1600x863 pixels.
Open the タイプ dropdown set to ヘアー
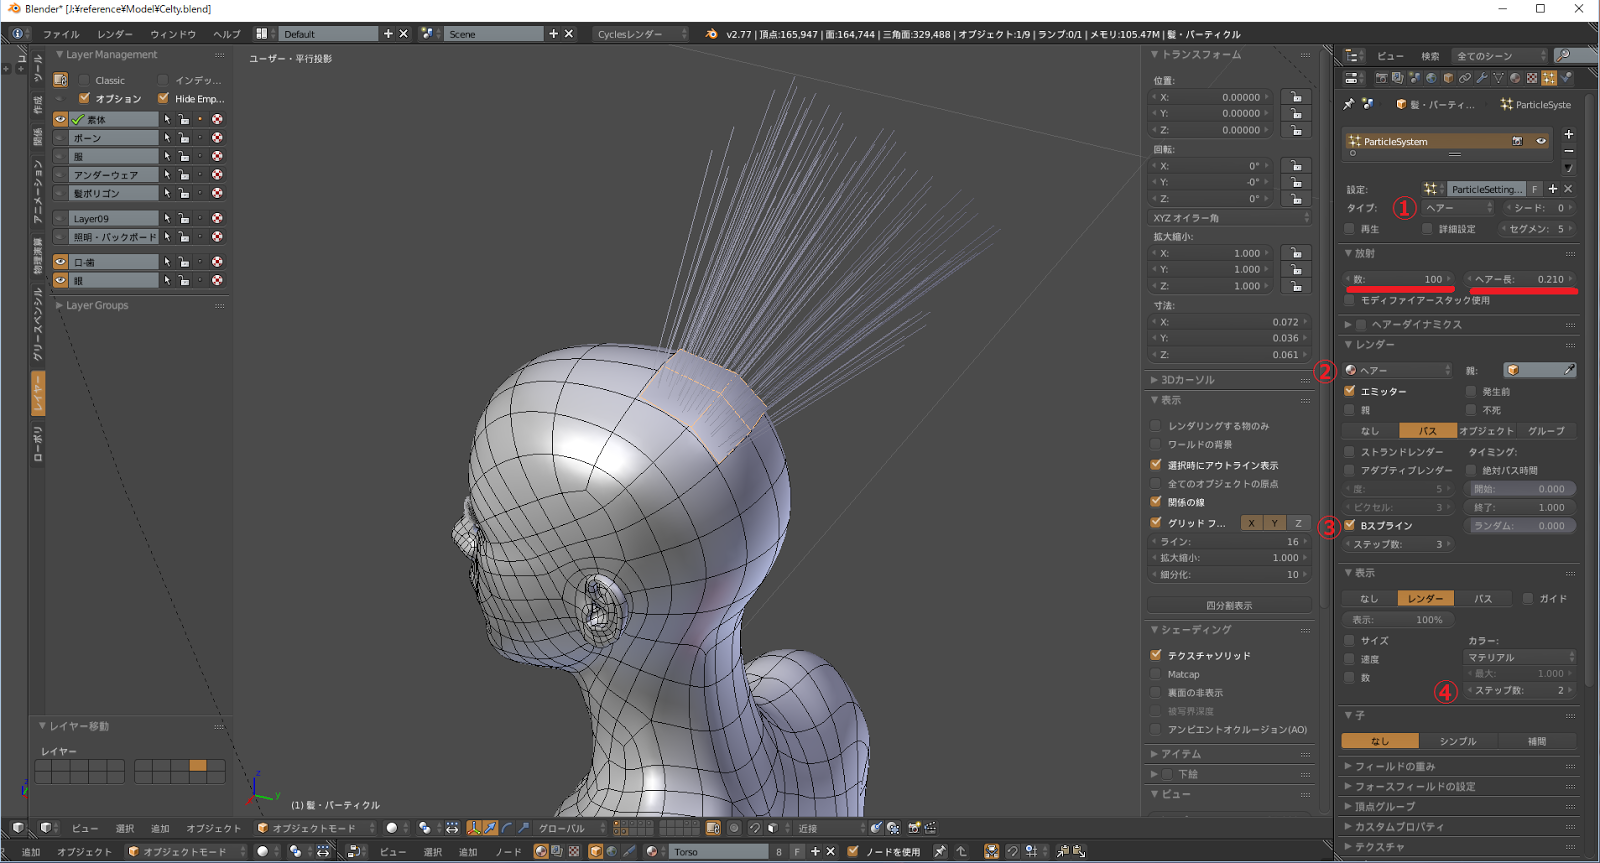click(1458, 208)
